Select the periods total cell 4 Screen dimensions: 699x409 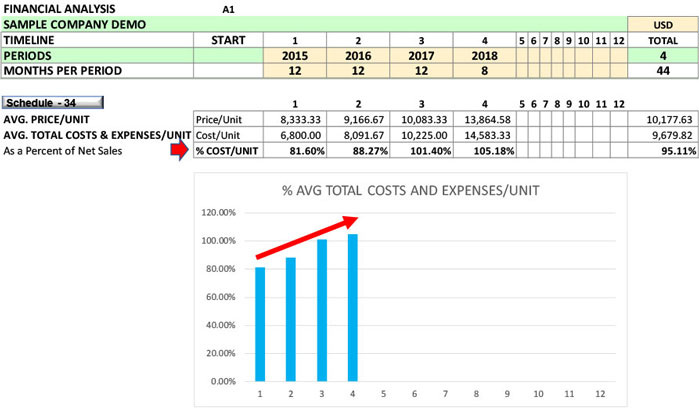coord(662,55)
